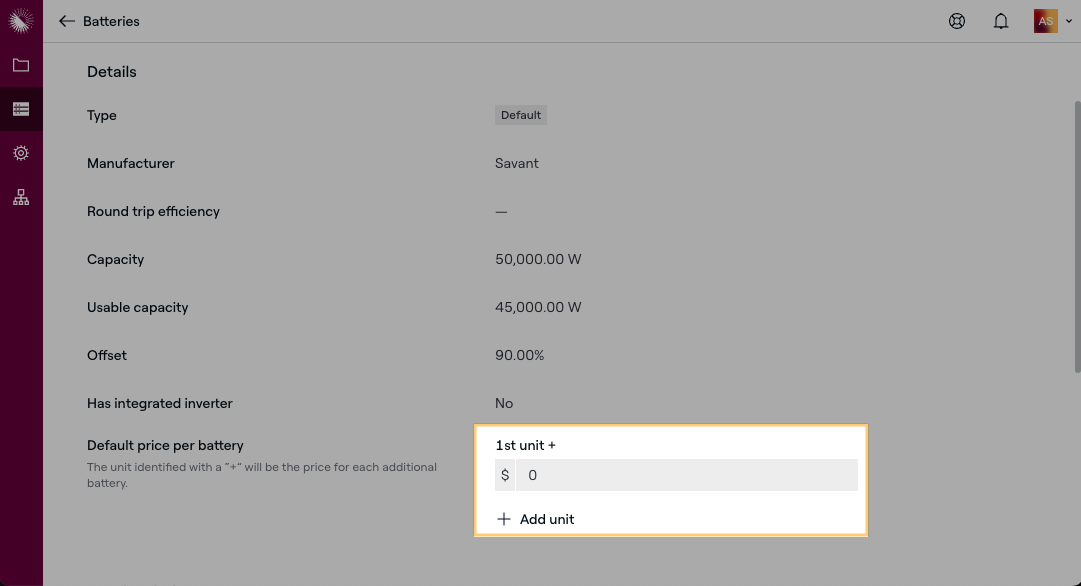Open the folder section in the sidebar
Image resolution: width=1081 pixels, height=586 pixels.
[x=21, y=65]
